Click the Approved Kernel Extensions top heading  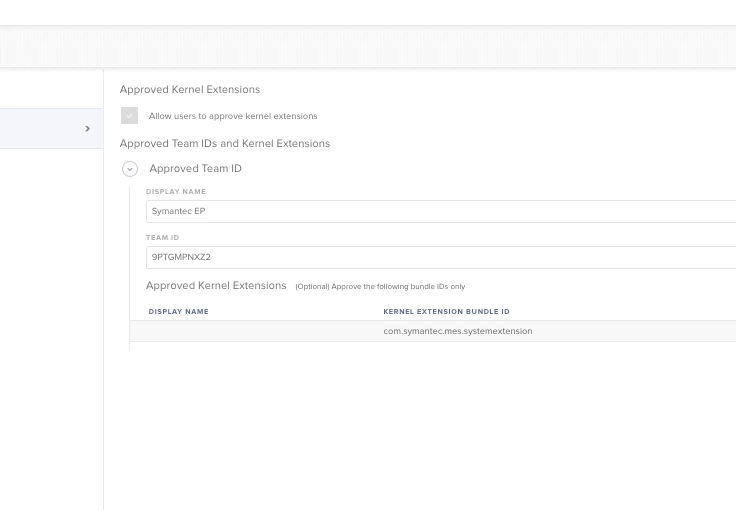190,90
